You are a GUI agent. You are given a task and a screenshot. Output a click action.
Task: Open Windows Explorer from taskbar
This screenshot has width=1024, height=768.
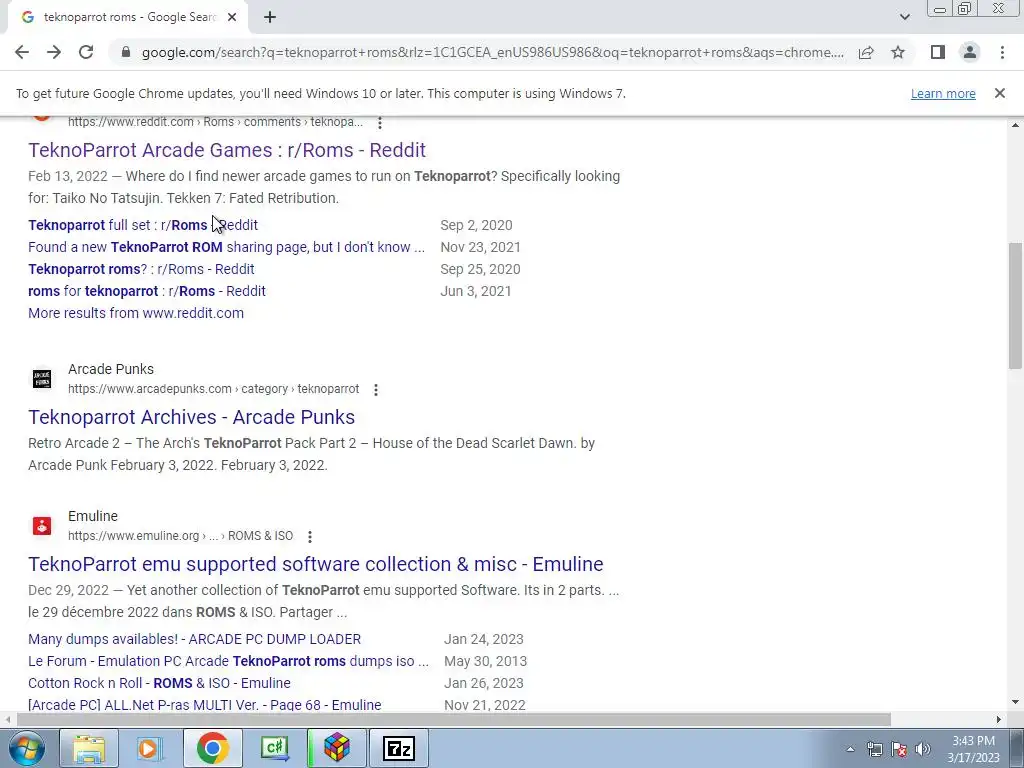(x=89, y=748)
